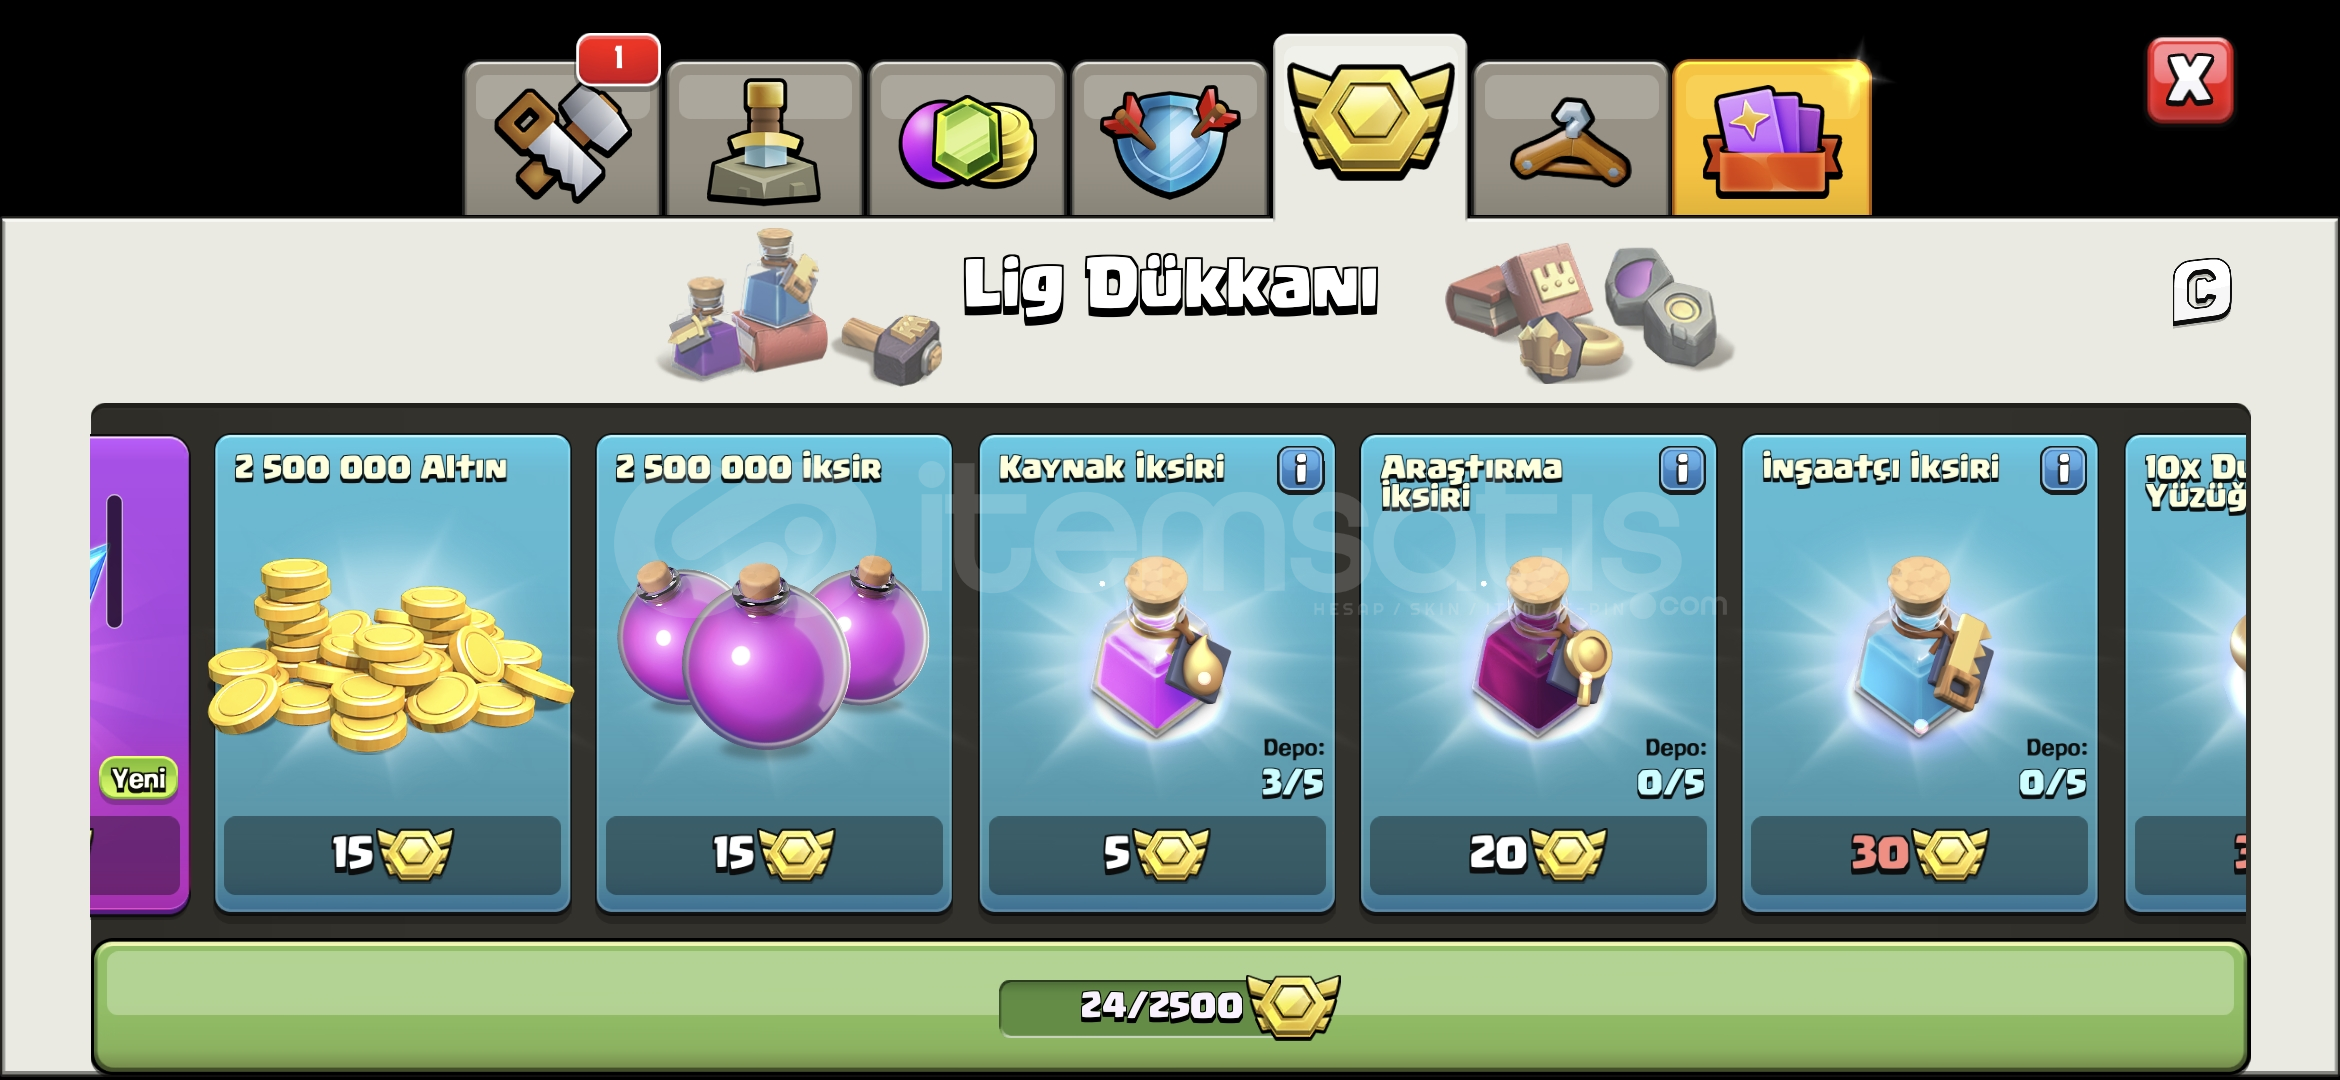2340x1080 pixels.
Task: Open the purple Yeni item card
Action: coord(138,673)
